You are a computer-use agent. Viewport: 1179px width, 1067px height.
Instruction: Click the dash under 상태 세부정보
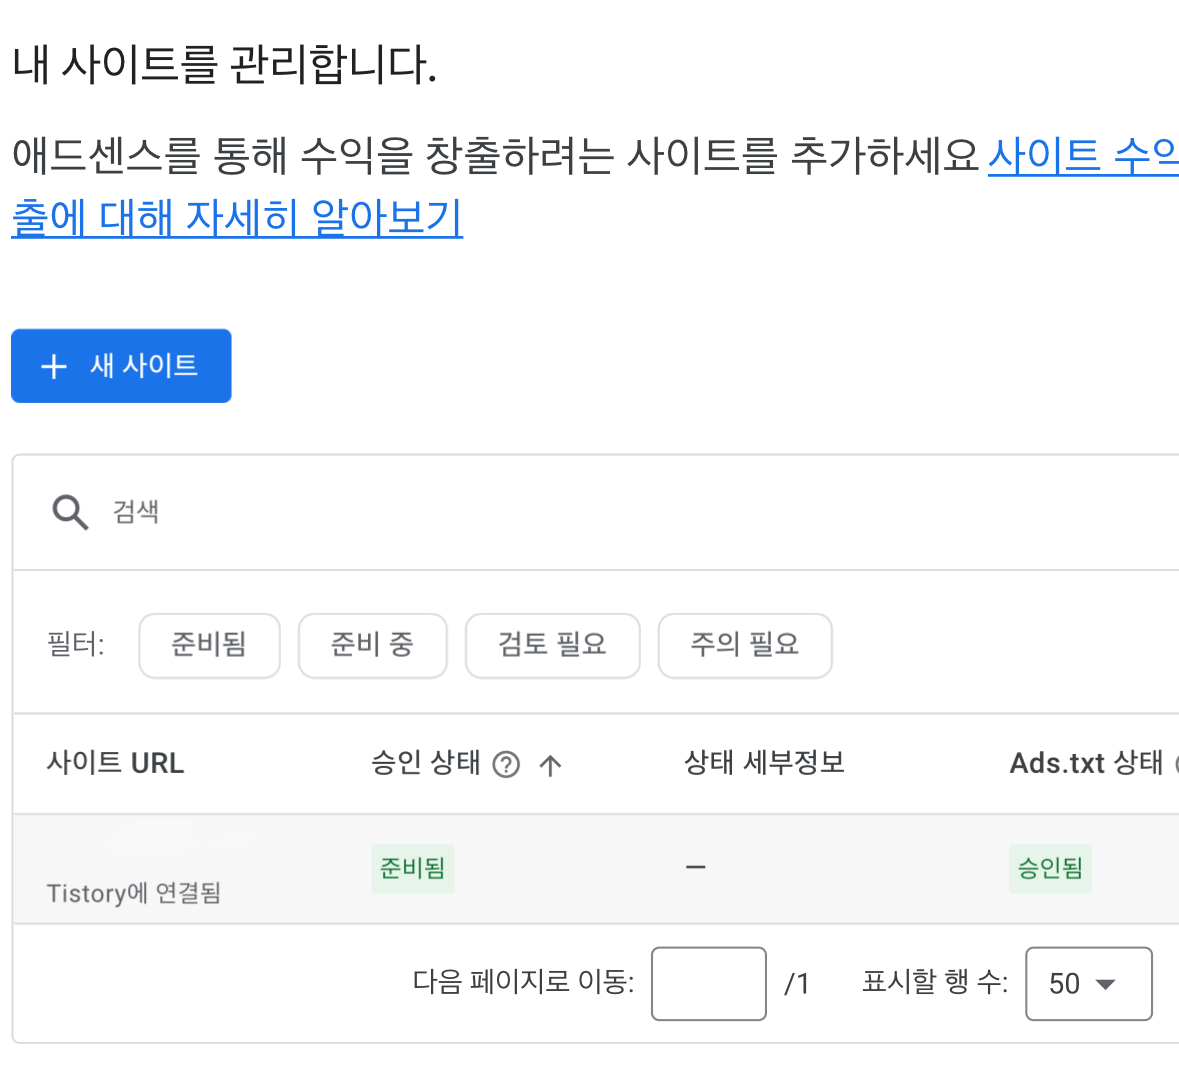click(x=694, y=868)
